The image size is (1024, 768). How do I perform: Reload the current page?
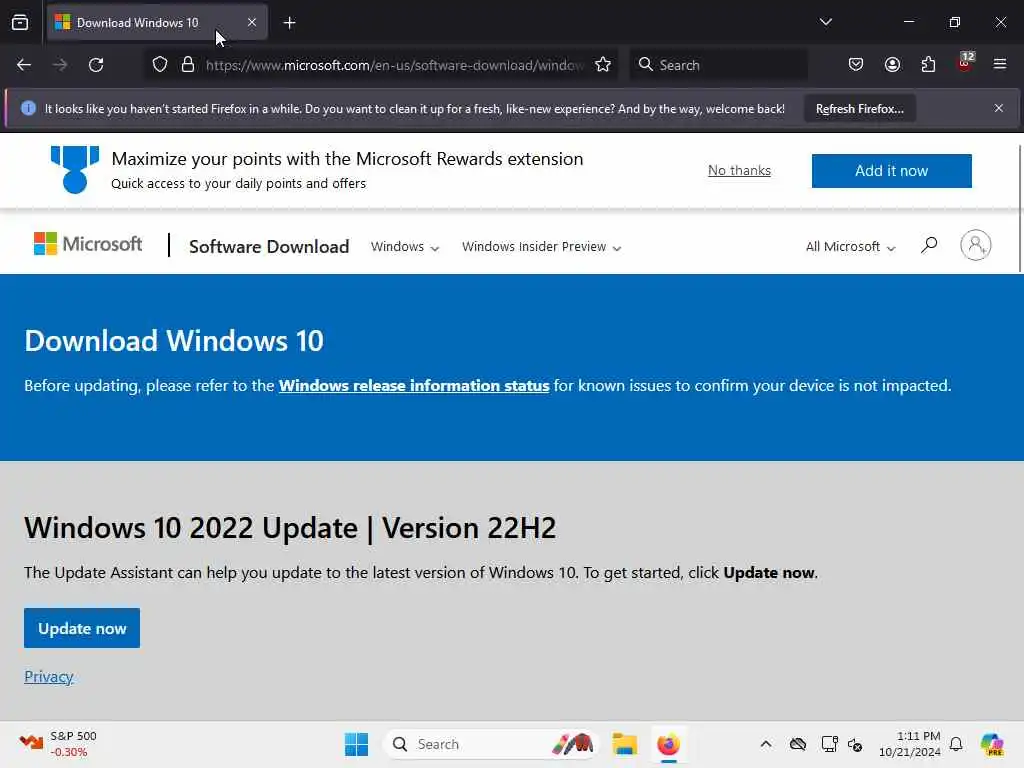pyautogui.click(x=96, y=65)
